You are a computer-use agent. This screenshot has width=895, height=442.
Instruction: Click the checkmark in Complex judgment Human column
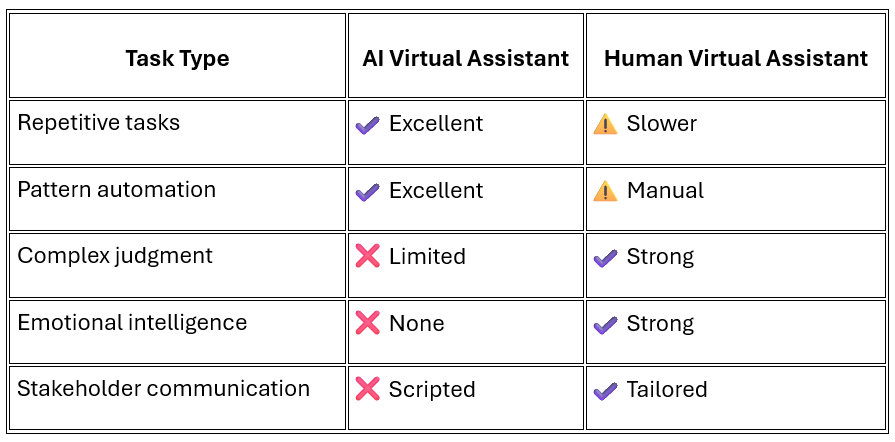point(605,258)
